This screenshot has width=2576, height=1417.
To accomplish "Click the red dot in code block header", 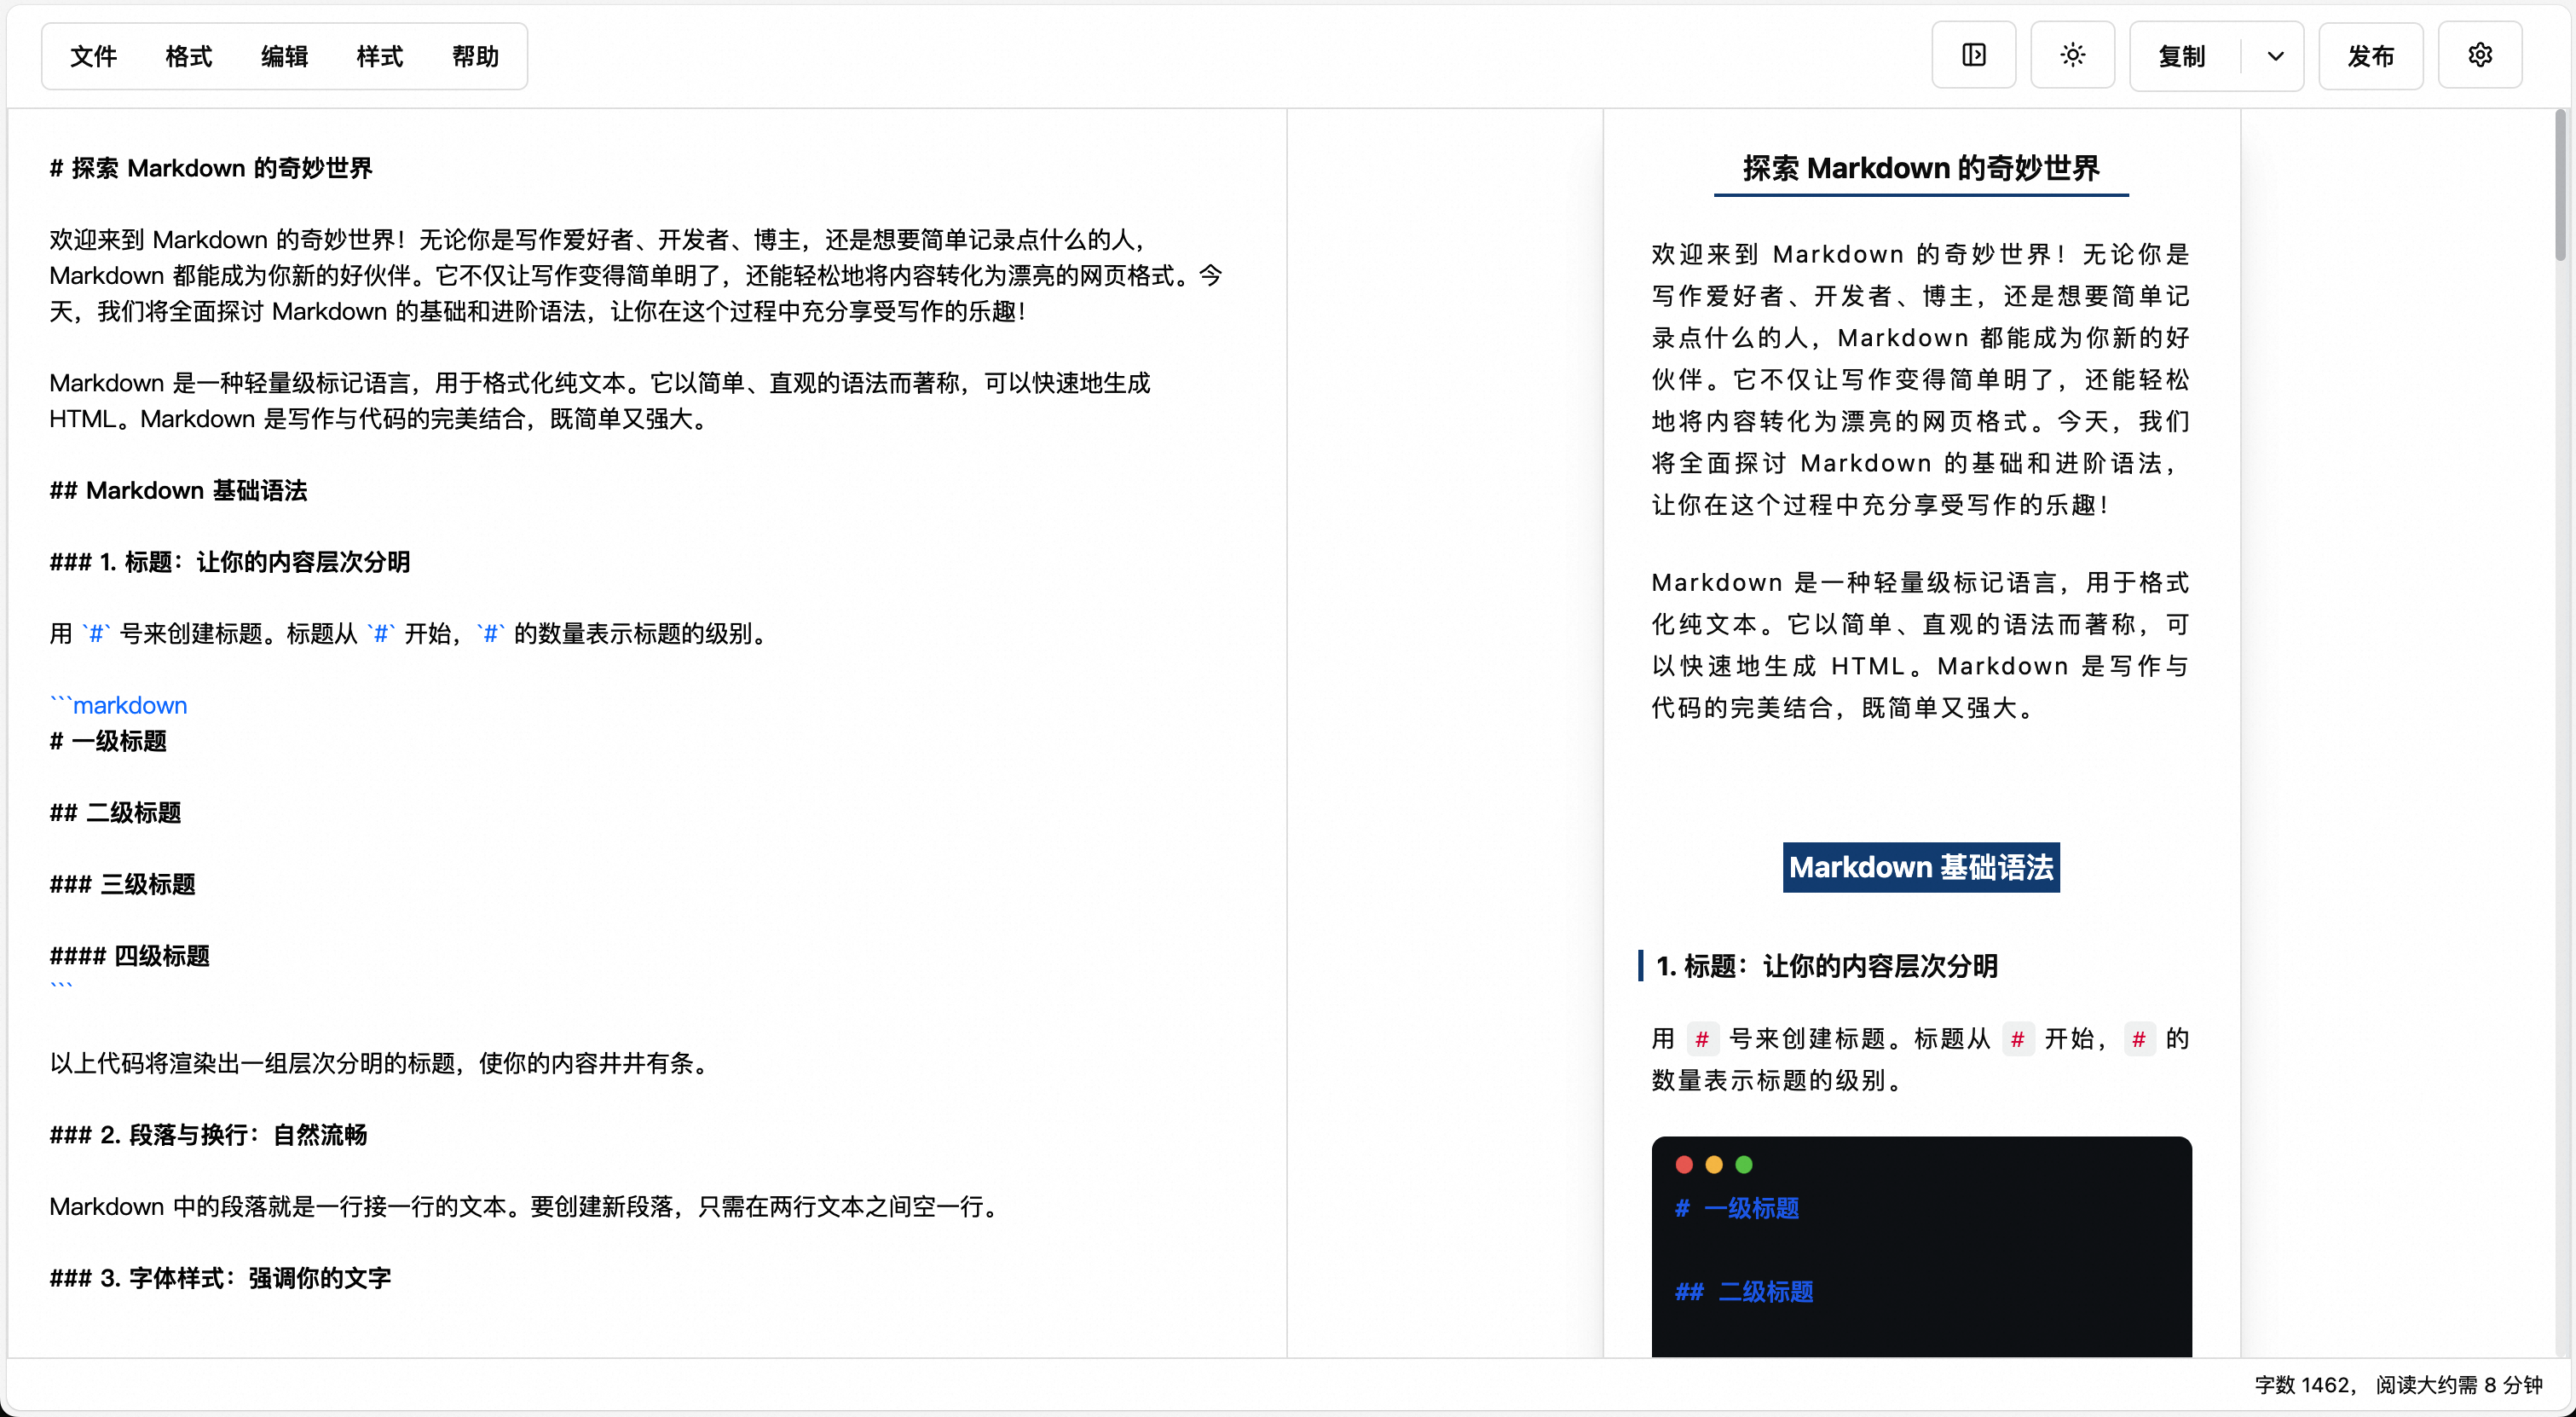I will (1684, 1164).
